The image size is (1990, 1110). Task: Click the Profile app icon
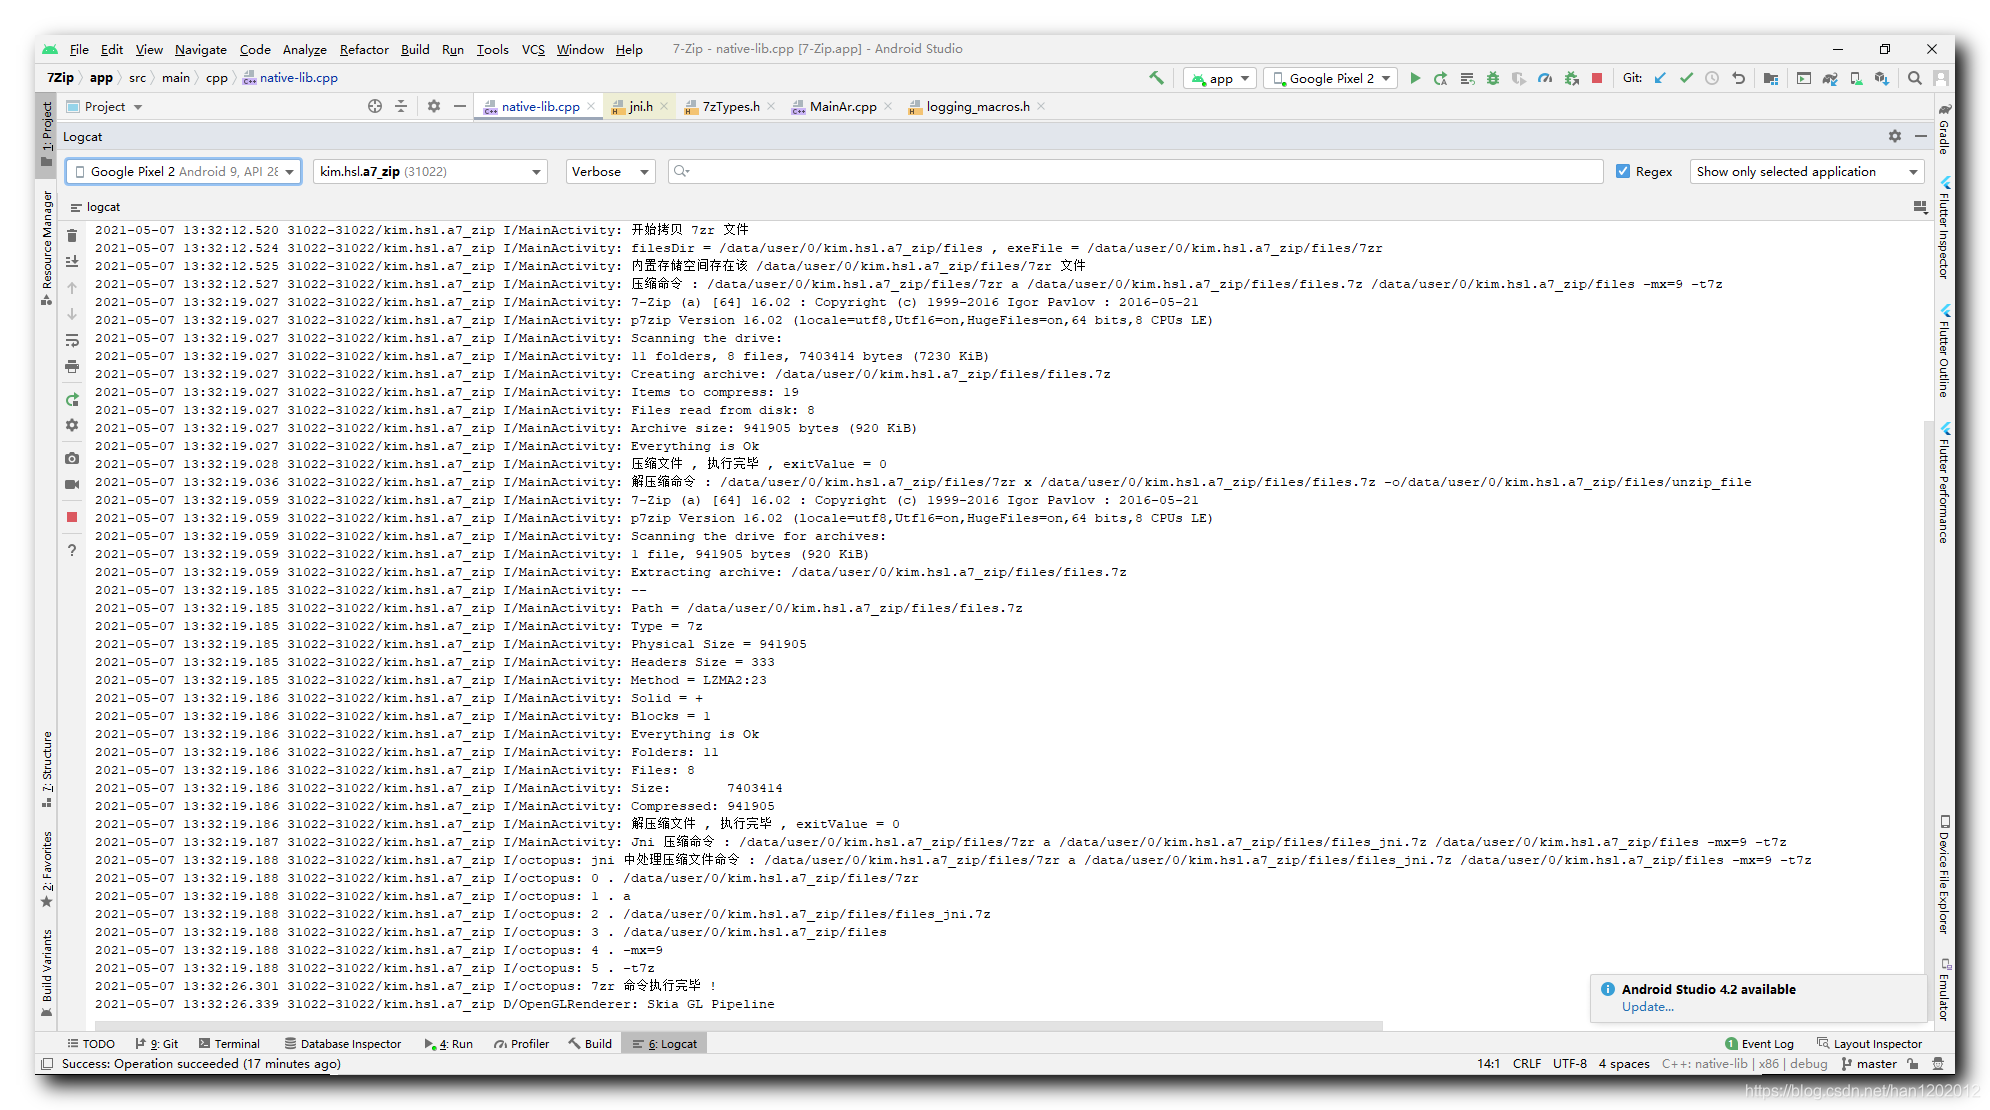(x=1544, y=78)
